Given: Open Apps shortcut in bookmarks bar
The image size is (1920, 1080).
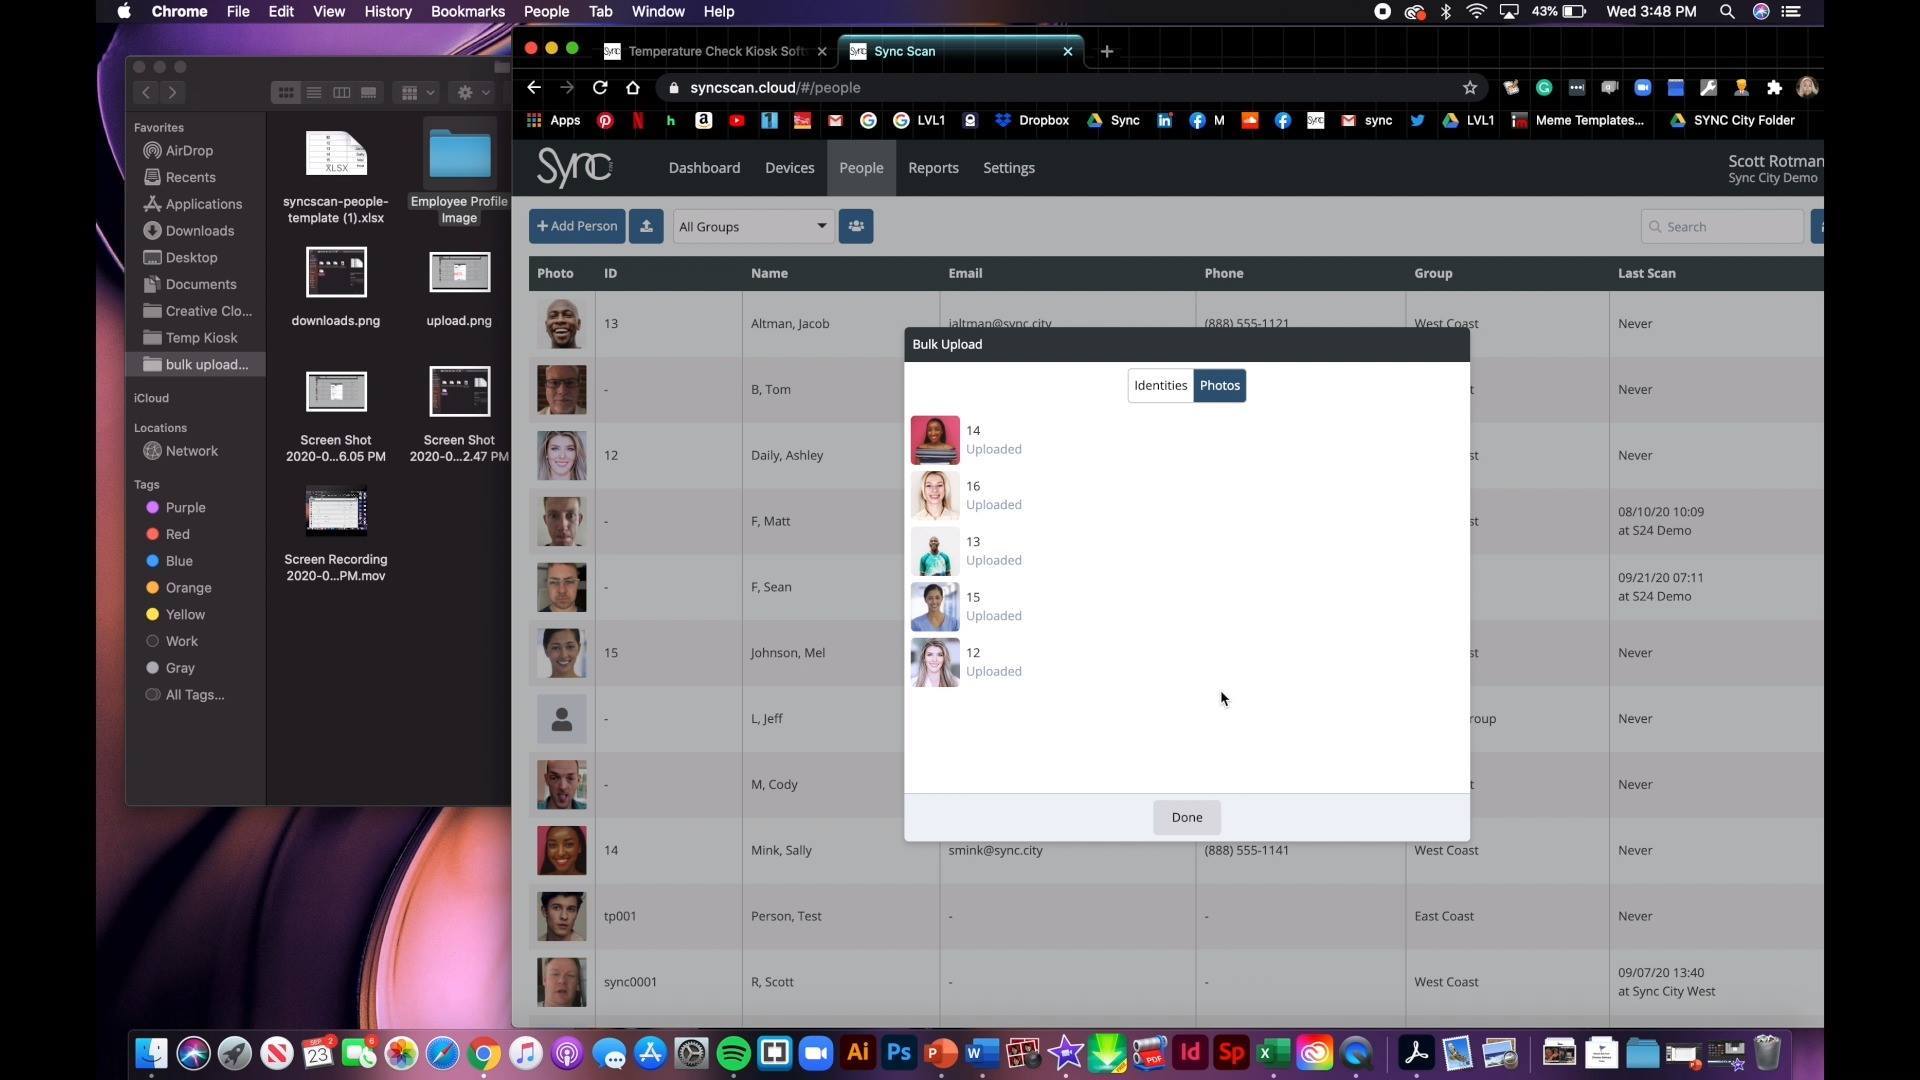Looking at the screenshot, I should [553, 120].
